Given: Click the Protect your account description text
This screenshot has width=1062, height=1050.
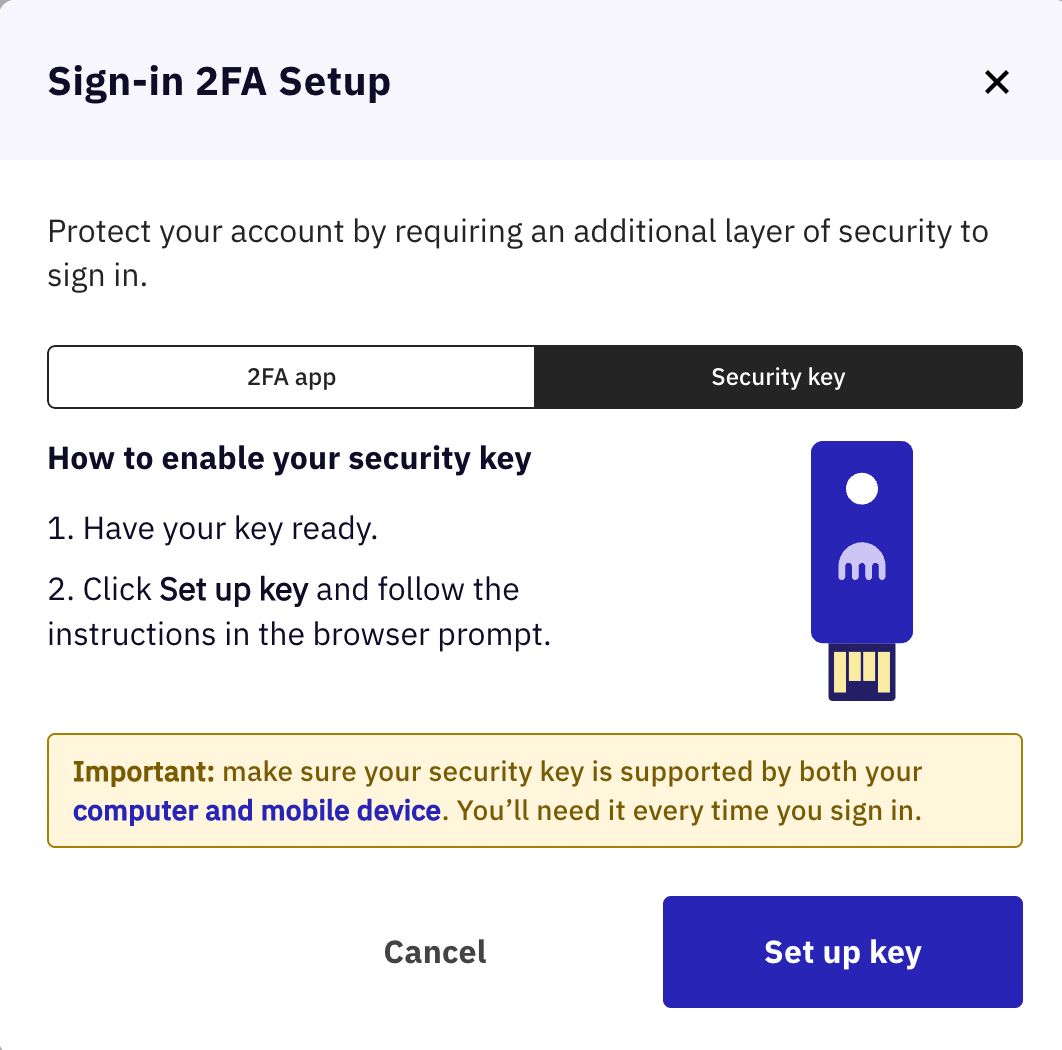Looking at the screenshot, I should tap(517, 232).
